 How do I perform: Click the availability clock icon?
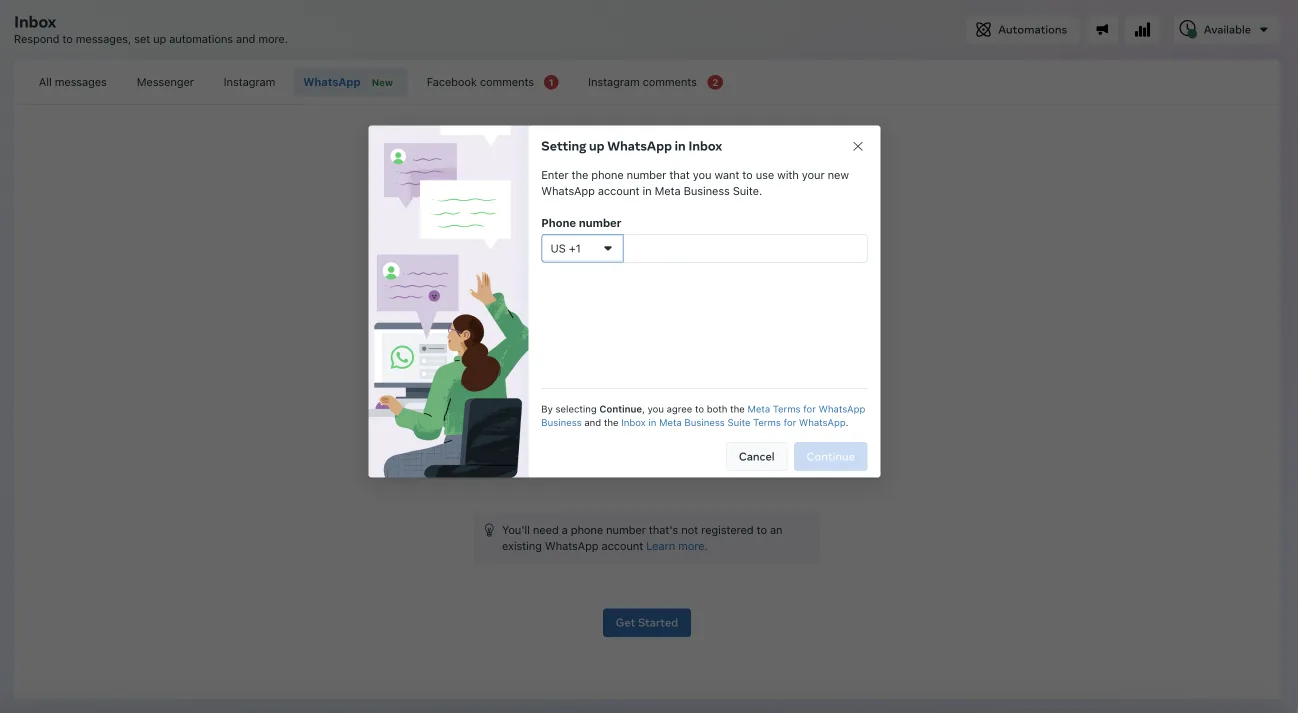[1188, 29]
